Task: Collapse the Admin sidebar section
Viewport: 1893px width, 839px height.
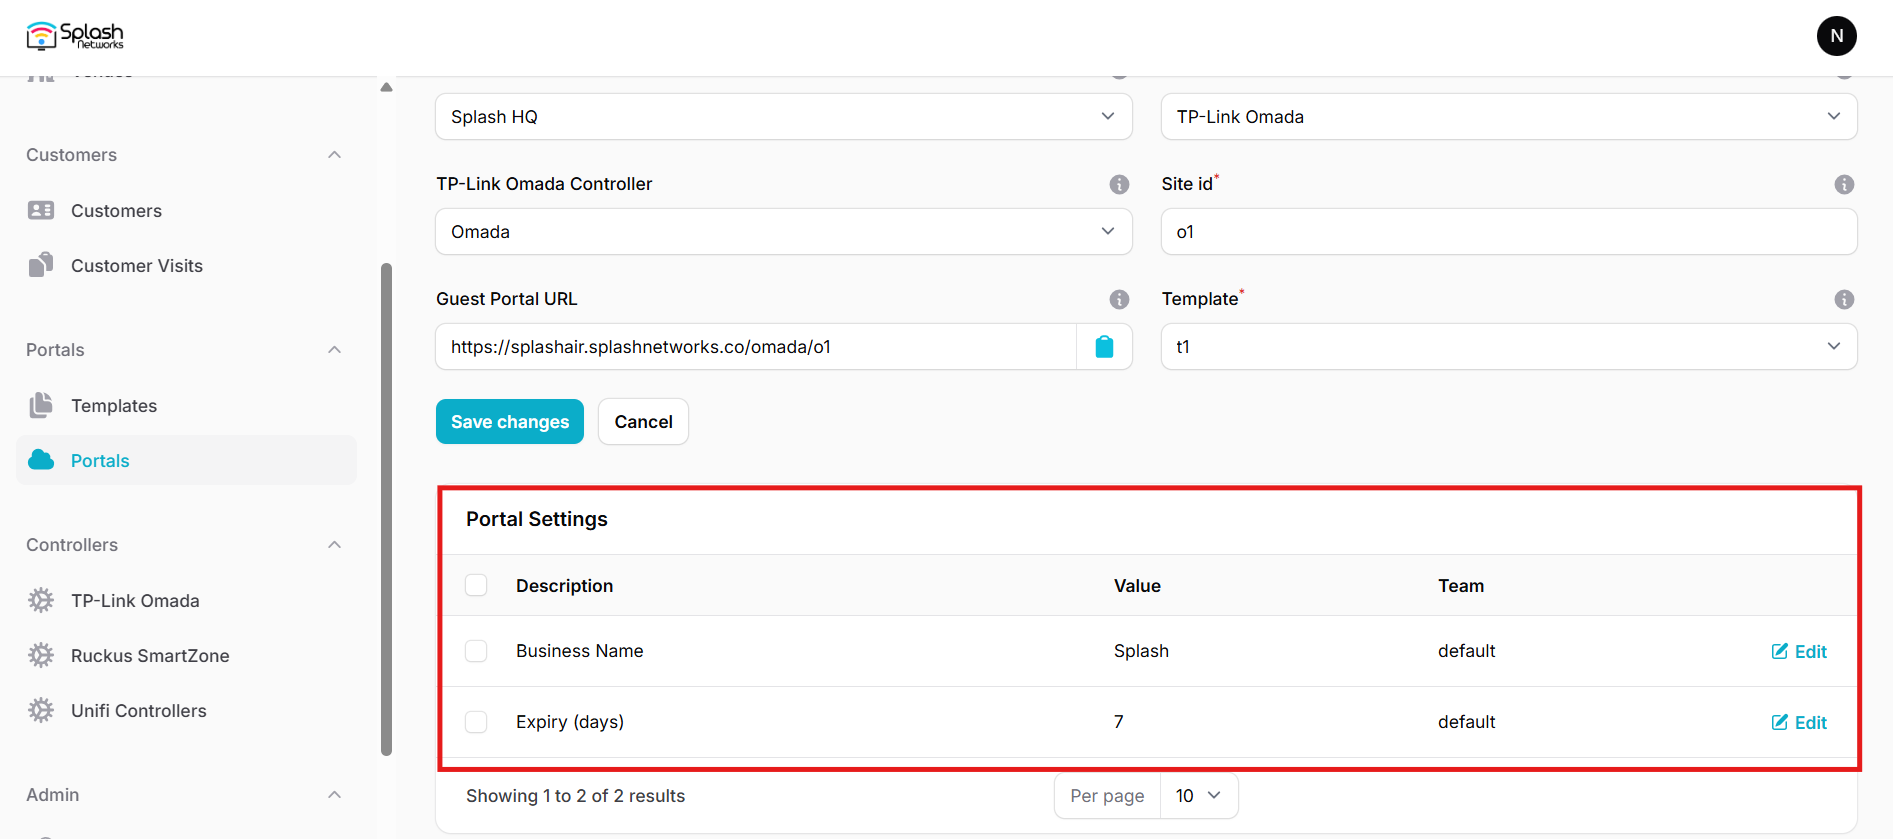Action: 335,795
